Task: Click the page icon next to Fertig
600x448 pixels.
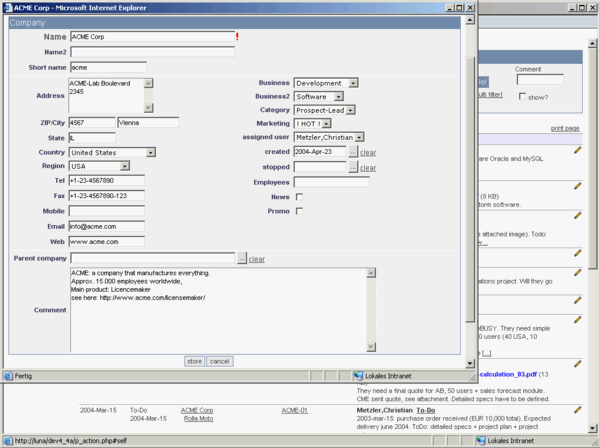Action: (x=8, y=376)
